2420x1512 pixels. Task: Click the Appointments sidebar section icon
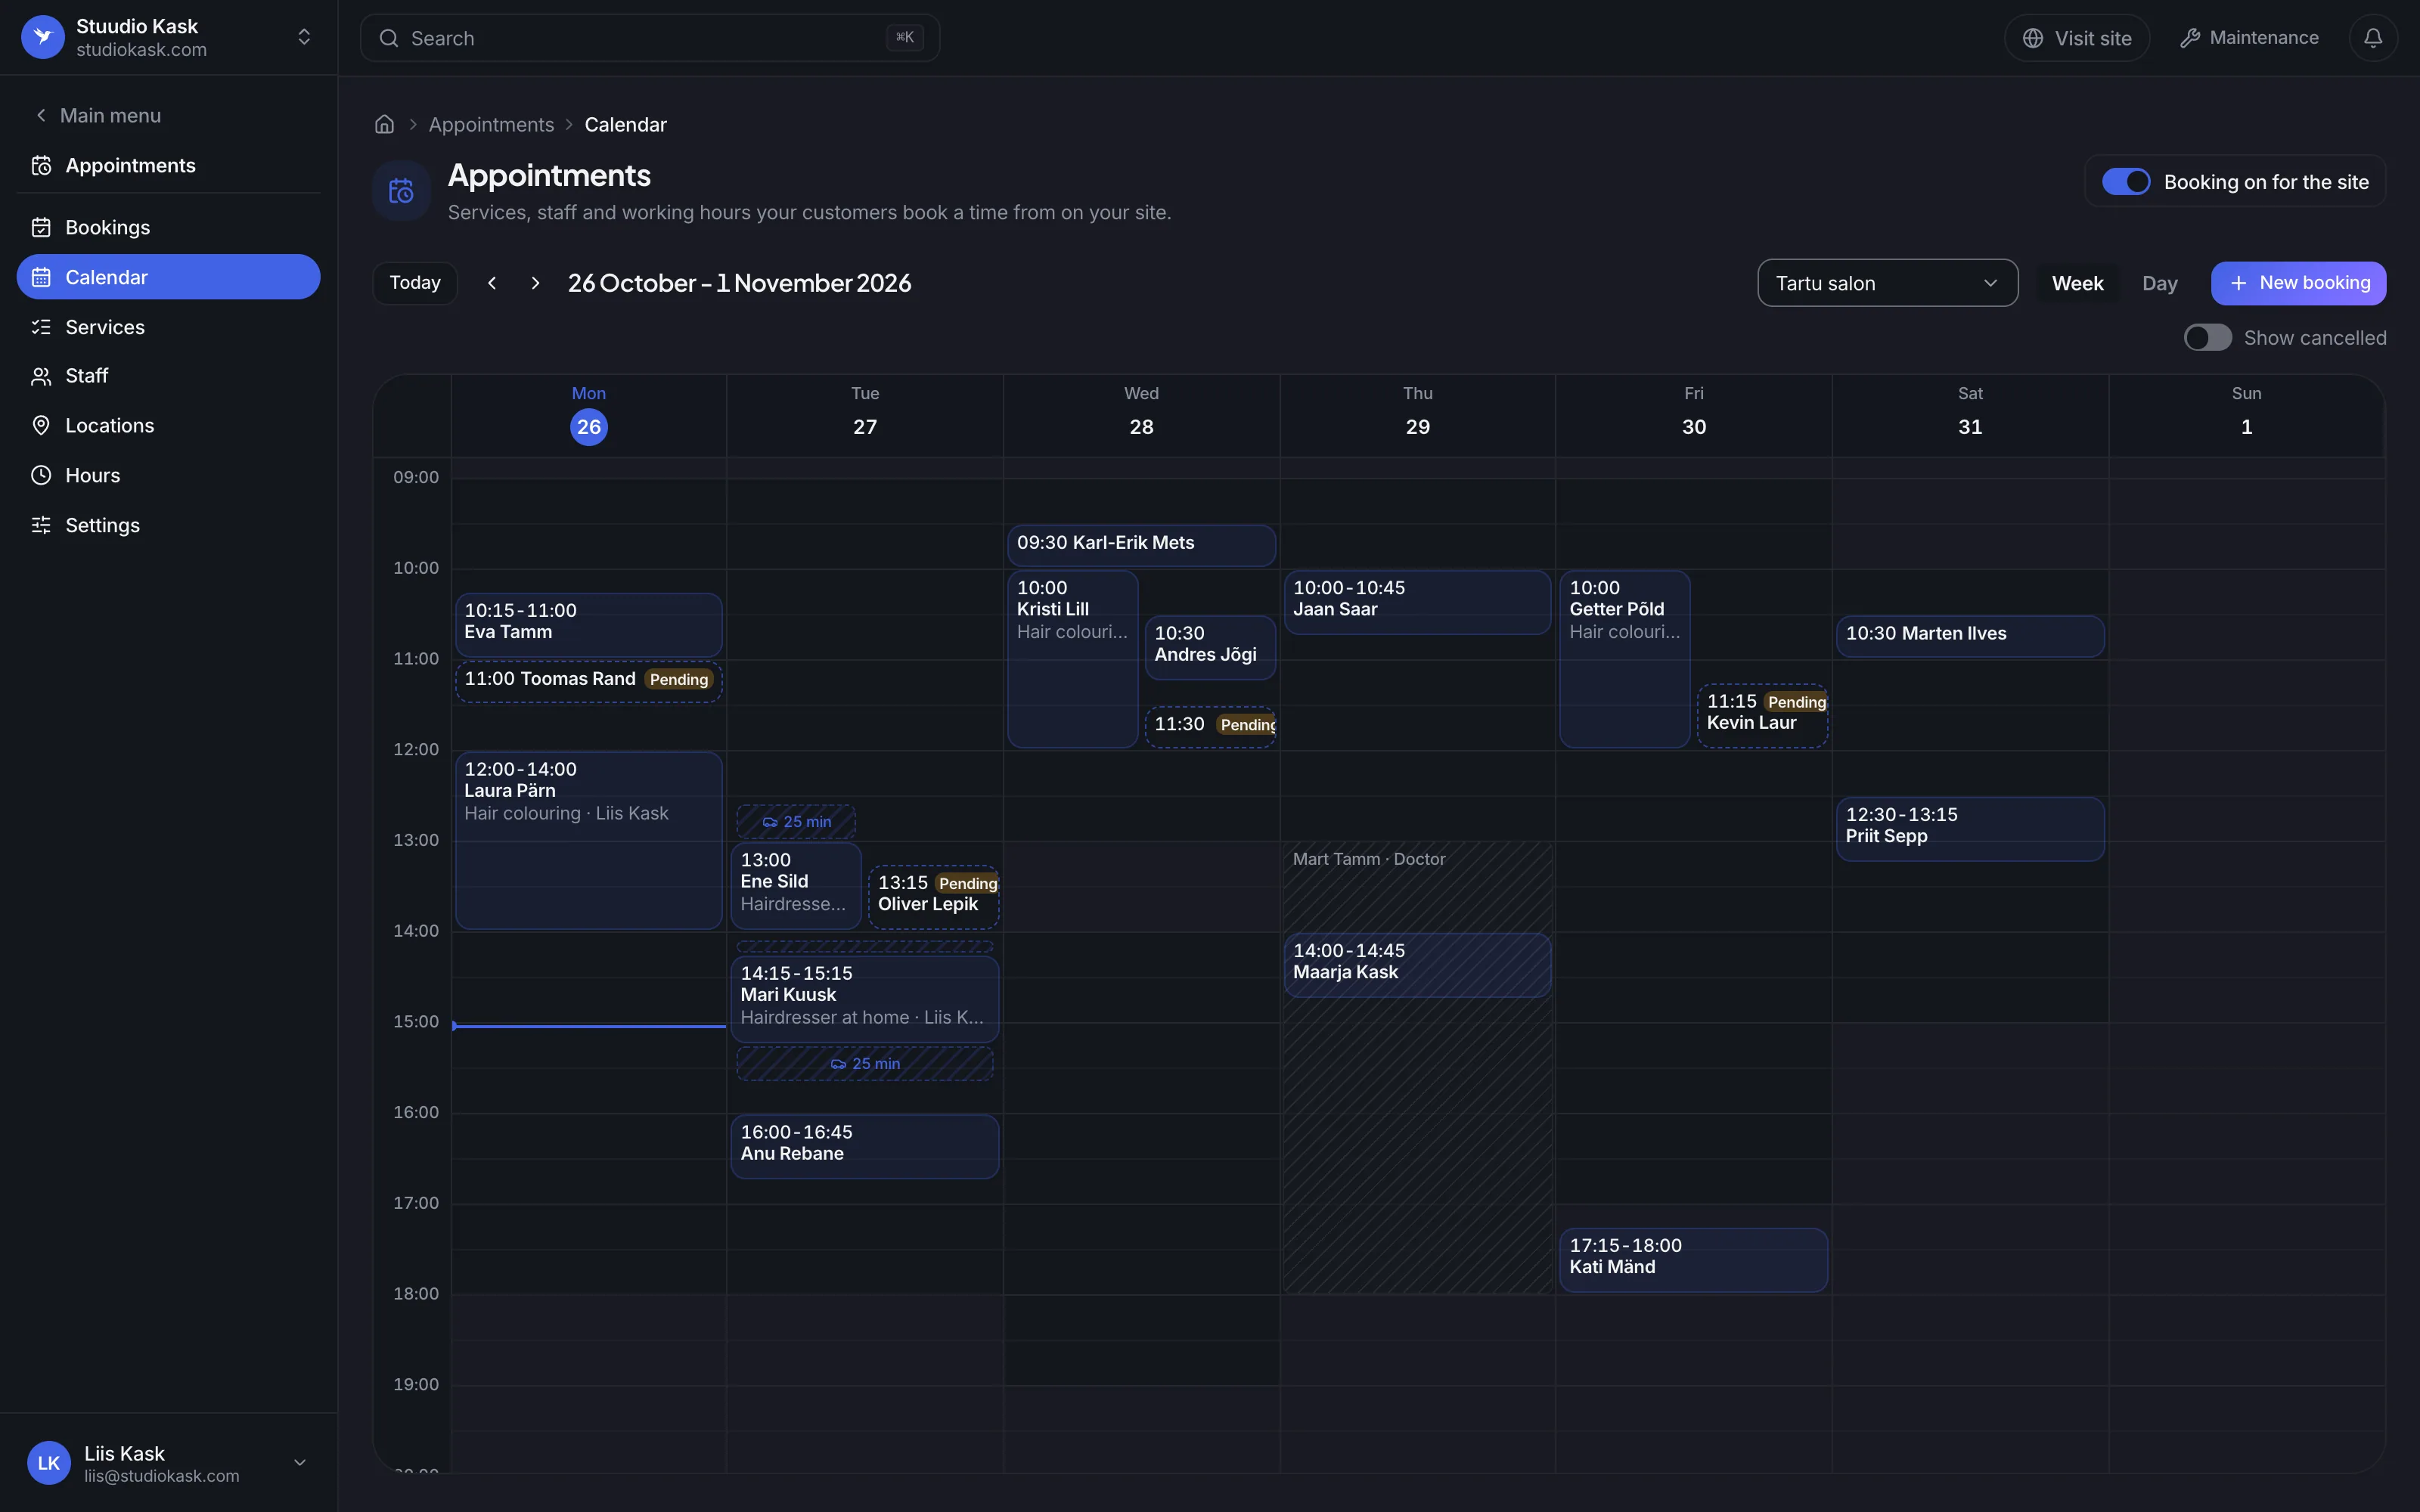pyautogui.click(x=41, y=165)
